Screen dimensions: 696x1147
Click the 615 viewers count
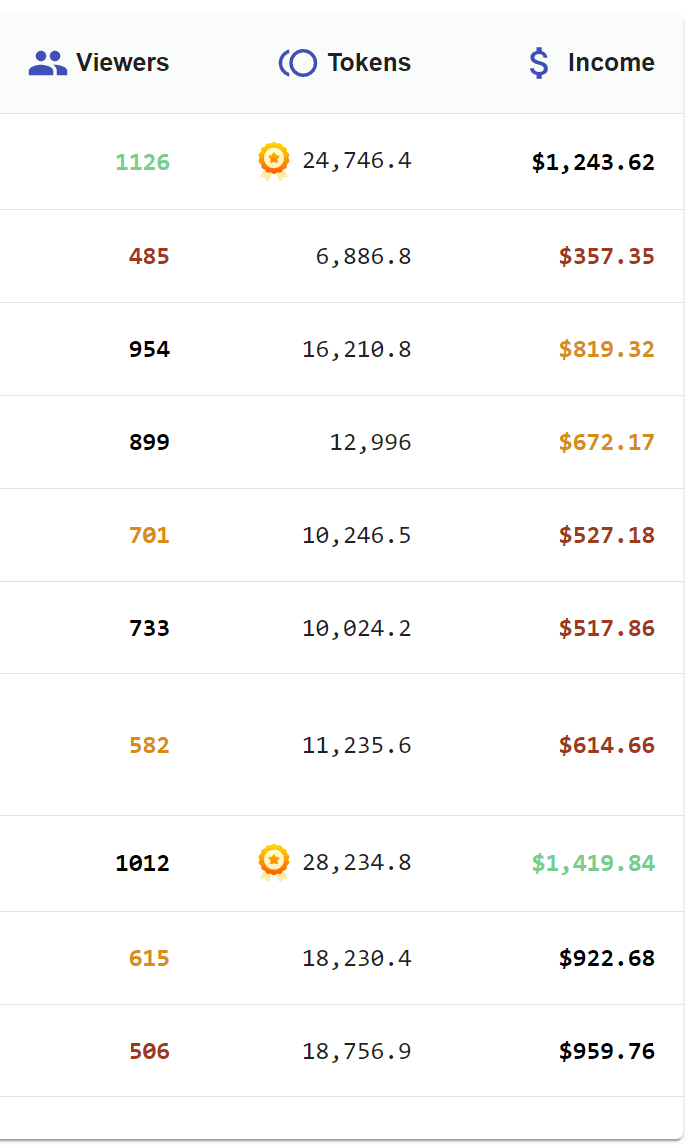tap(149, 958)
